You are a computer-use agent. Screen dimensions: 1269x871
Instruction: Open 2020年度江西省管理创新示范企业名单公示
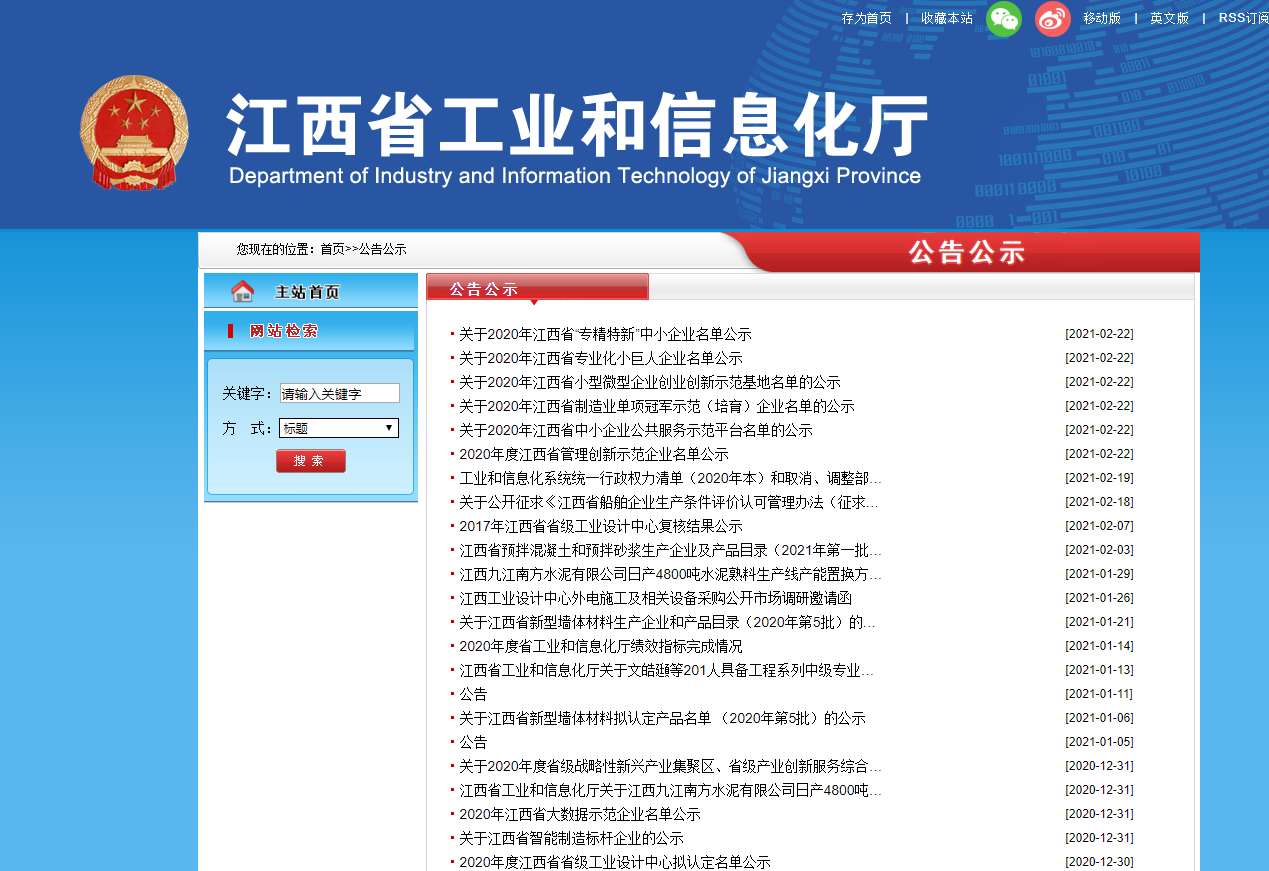(594, 454)
